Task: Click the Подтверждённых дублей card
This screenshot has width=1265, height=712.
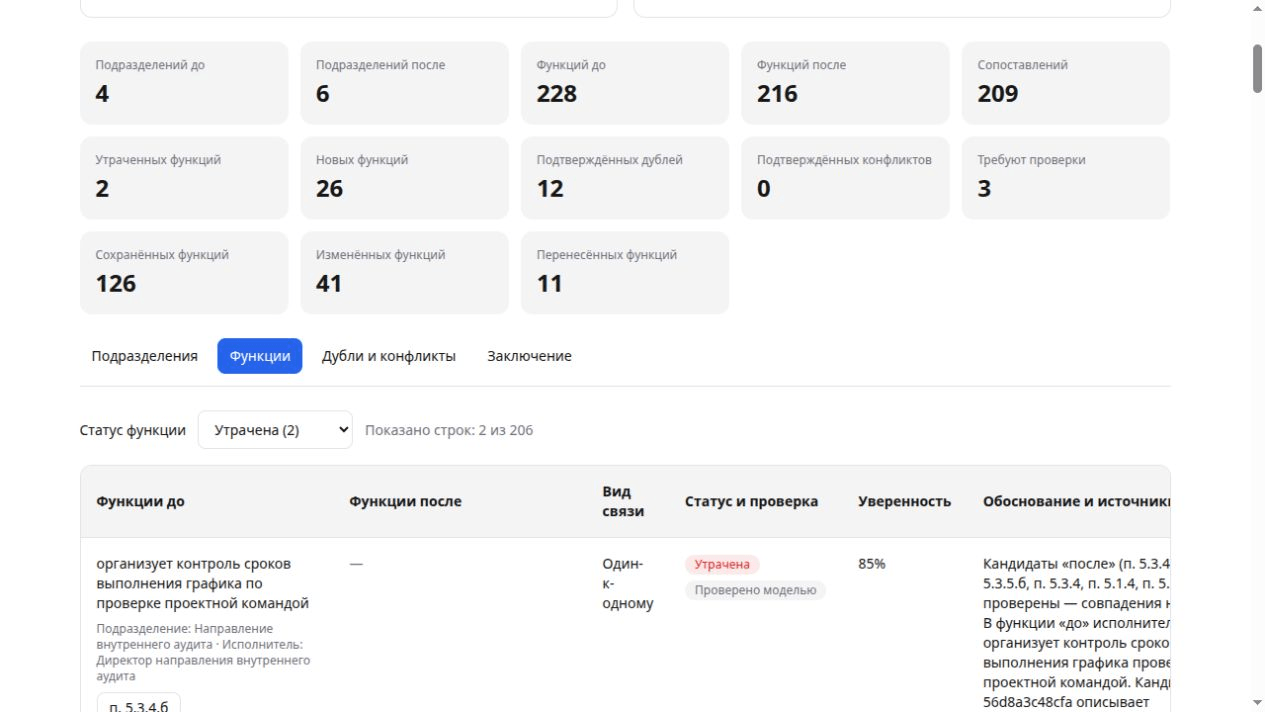Action: tap(625, 178)
